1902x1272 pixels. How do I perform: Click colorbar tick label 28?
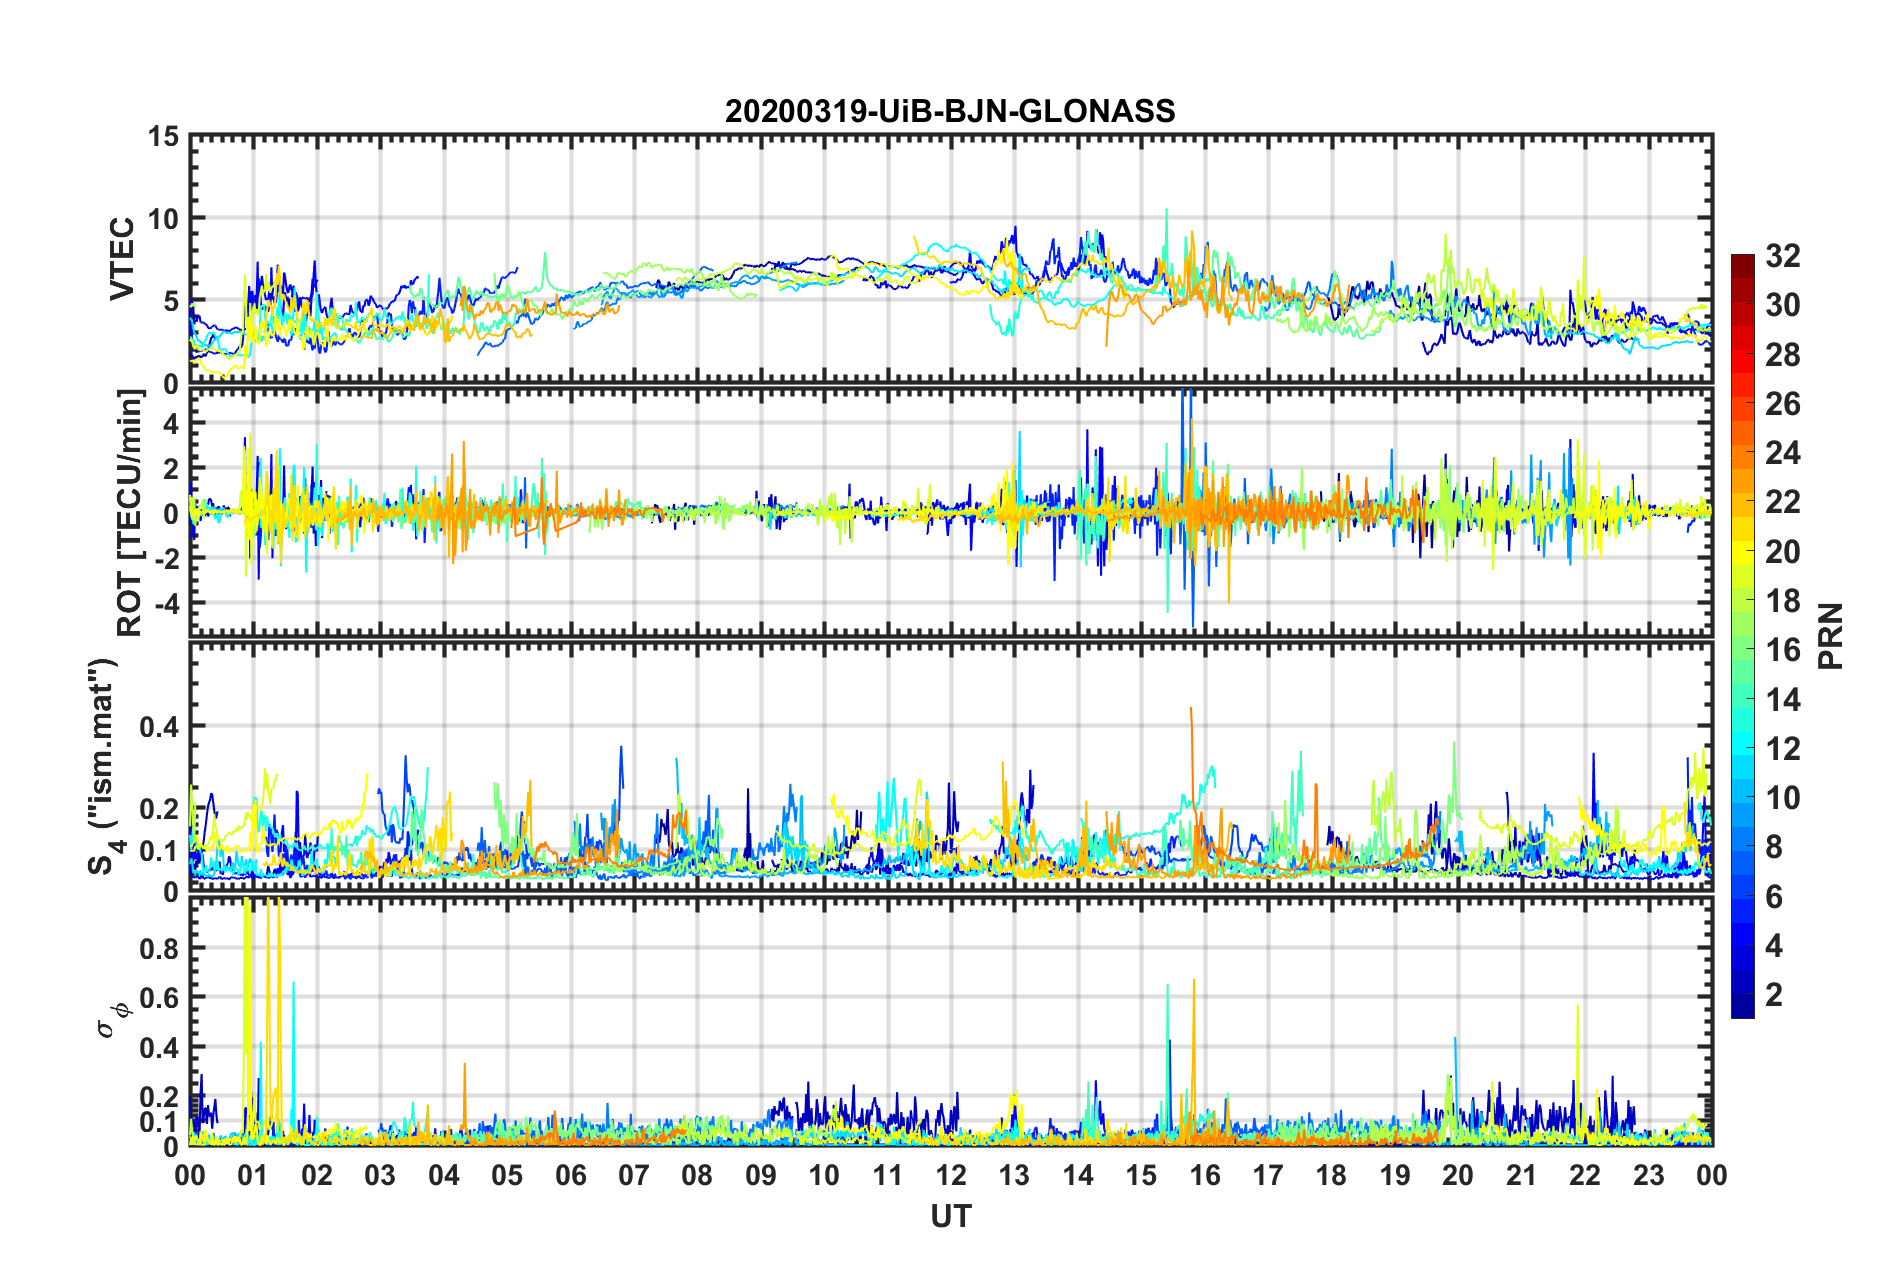coord(1783,355)
